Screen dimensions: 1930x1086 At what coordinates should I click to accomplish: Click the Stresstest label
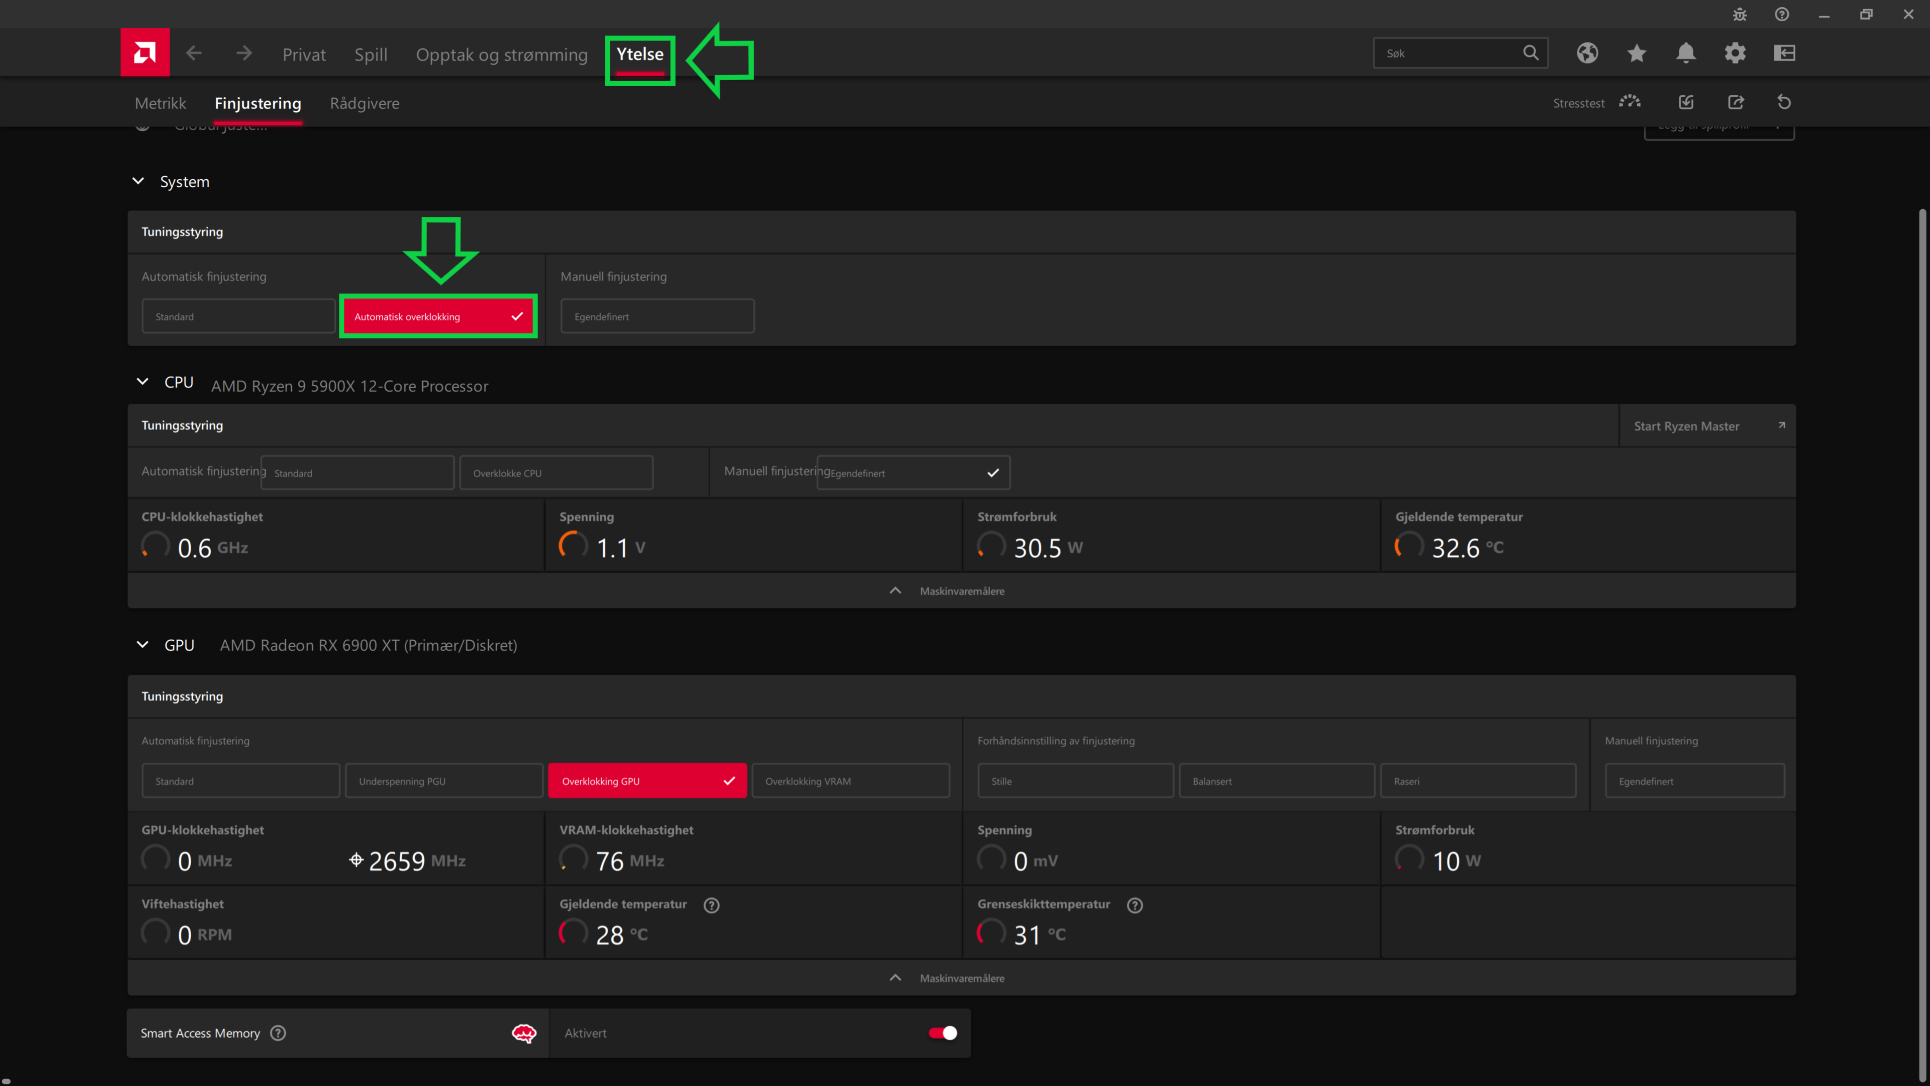(x=1579, y=103)
